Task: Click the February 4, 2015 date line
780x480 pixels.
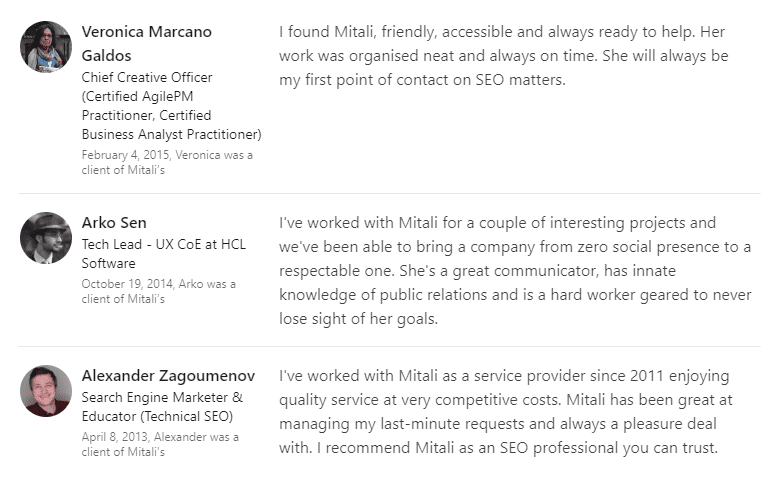Action: coord(167,162)
